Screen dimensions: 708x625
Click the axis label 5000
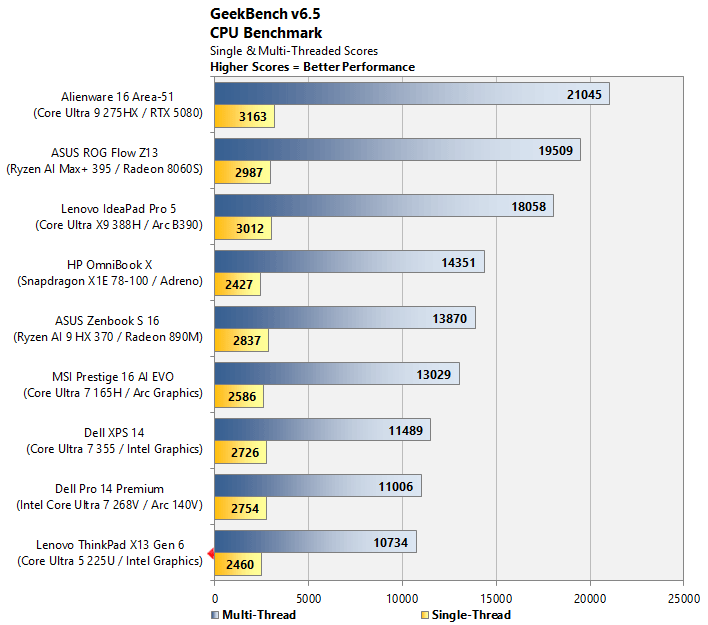[x=308, y=599]
